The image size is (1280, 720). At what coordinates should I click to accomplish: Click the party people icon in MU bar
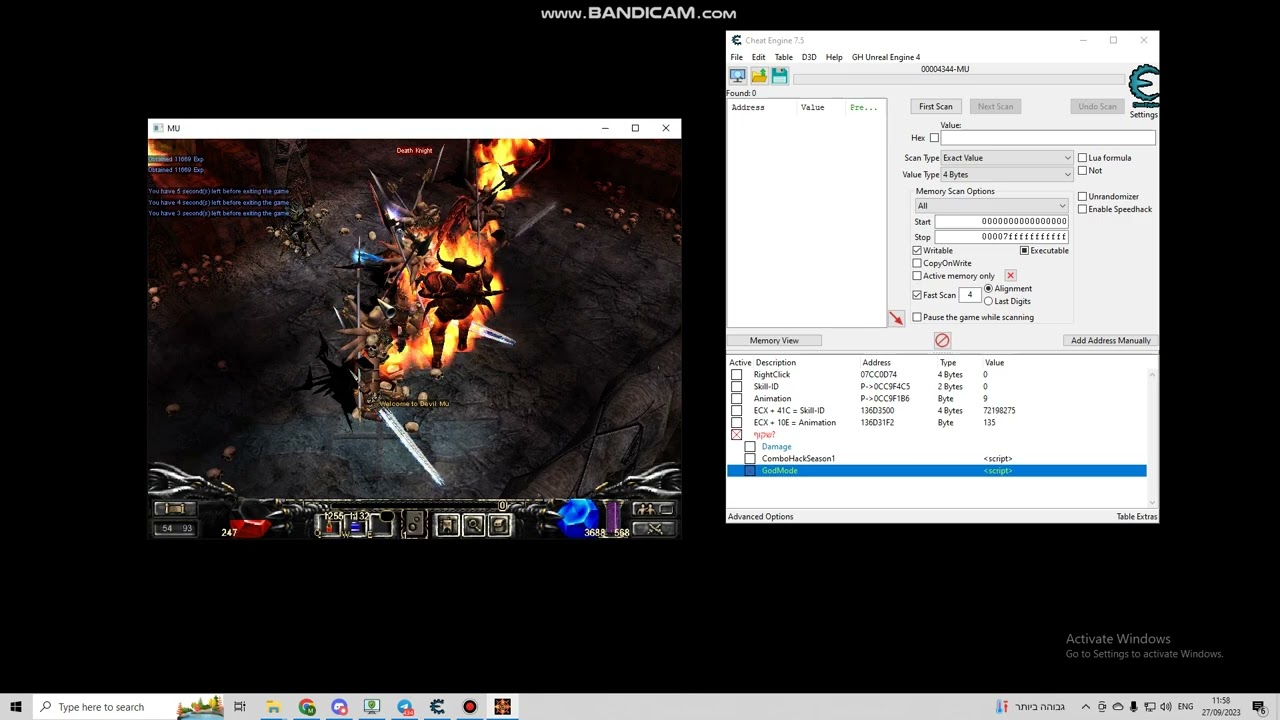(x=654, y=509)
